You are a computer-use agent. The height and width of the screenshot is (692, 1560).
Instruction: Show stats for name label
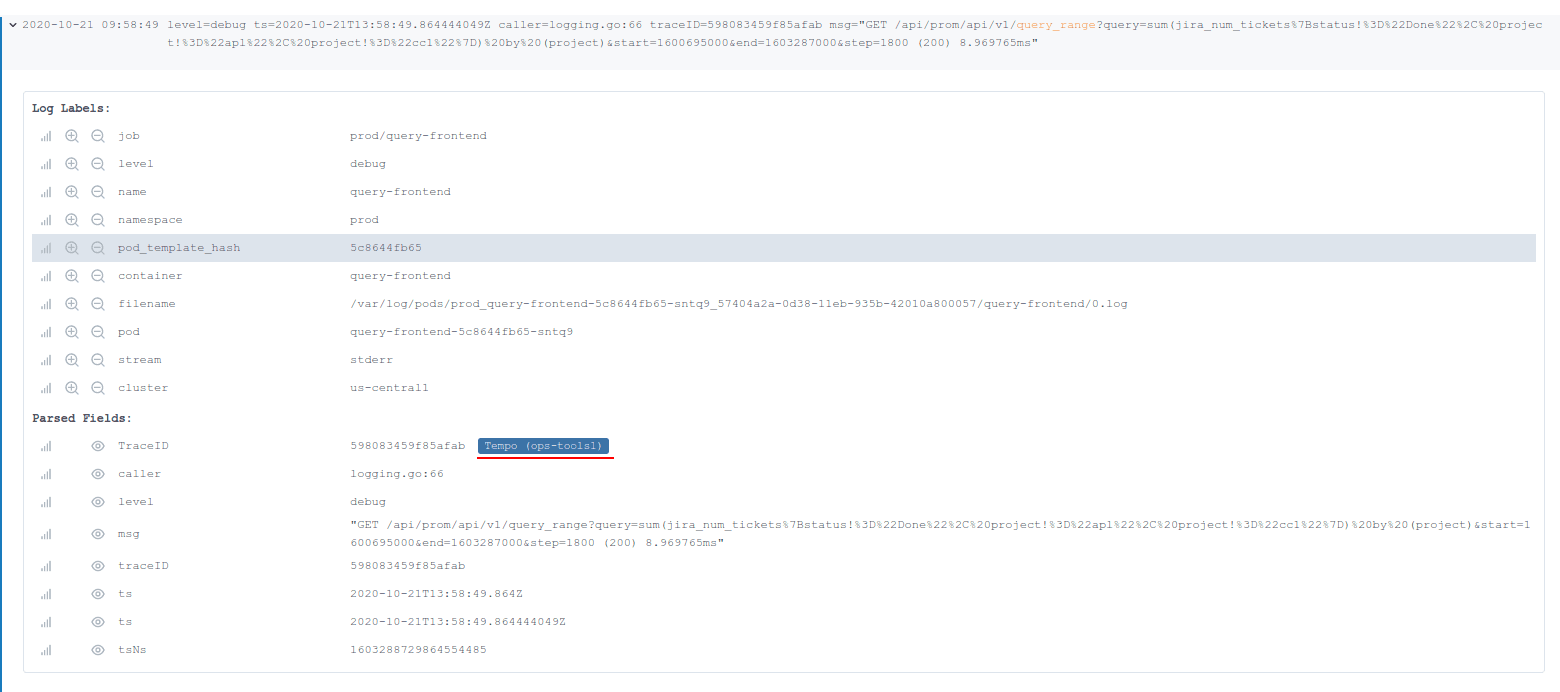46,192
